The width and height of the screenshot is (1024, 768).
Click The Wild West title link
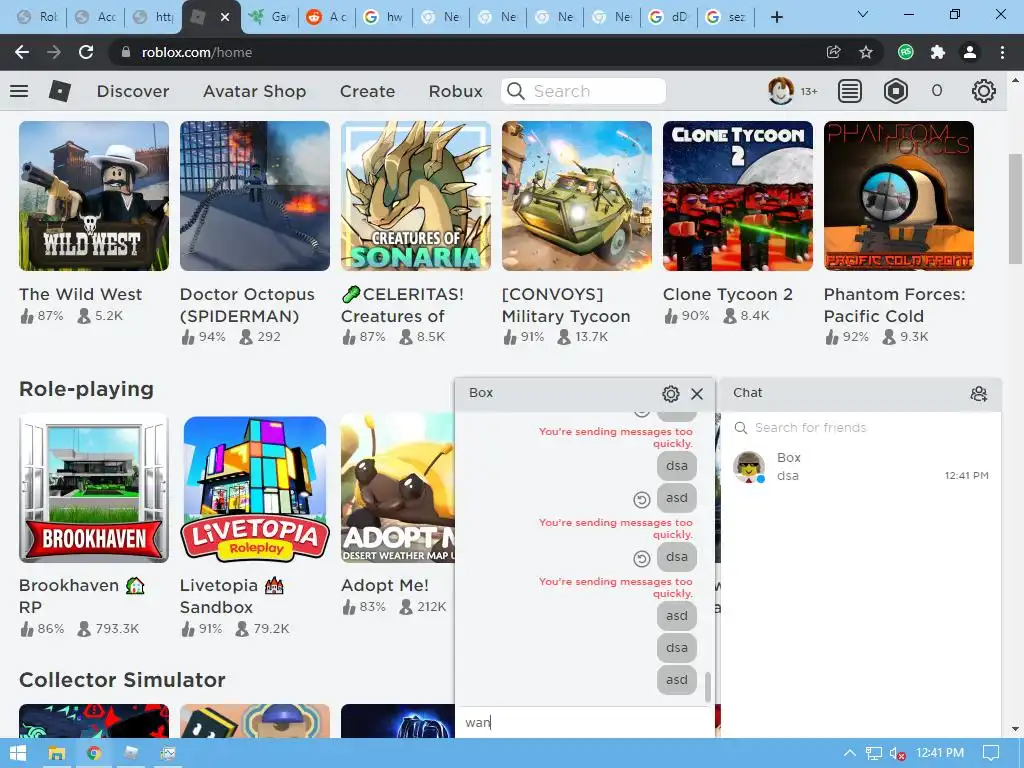[80, 295]
